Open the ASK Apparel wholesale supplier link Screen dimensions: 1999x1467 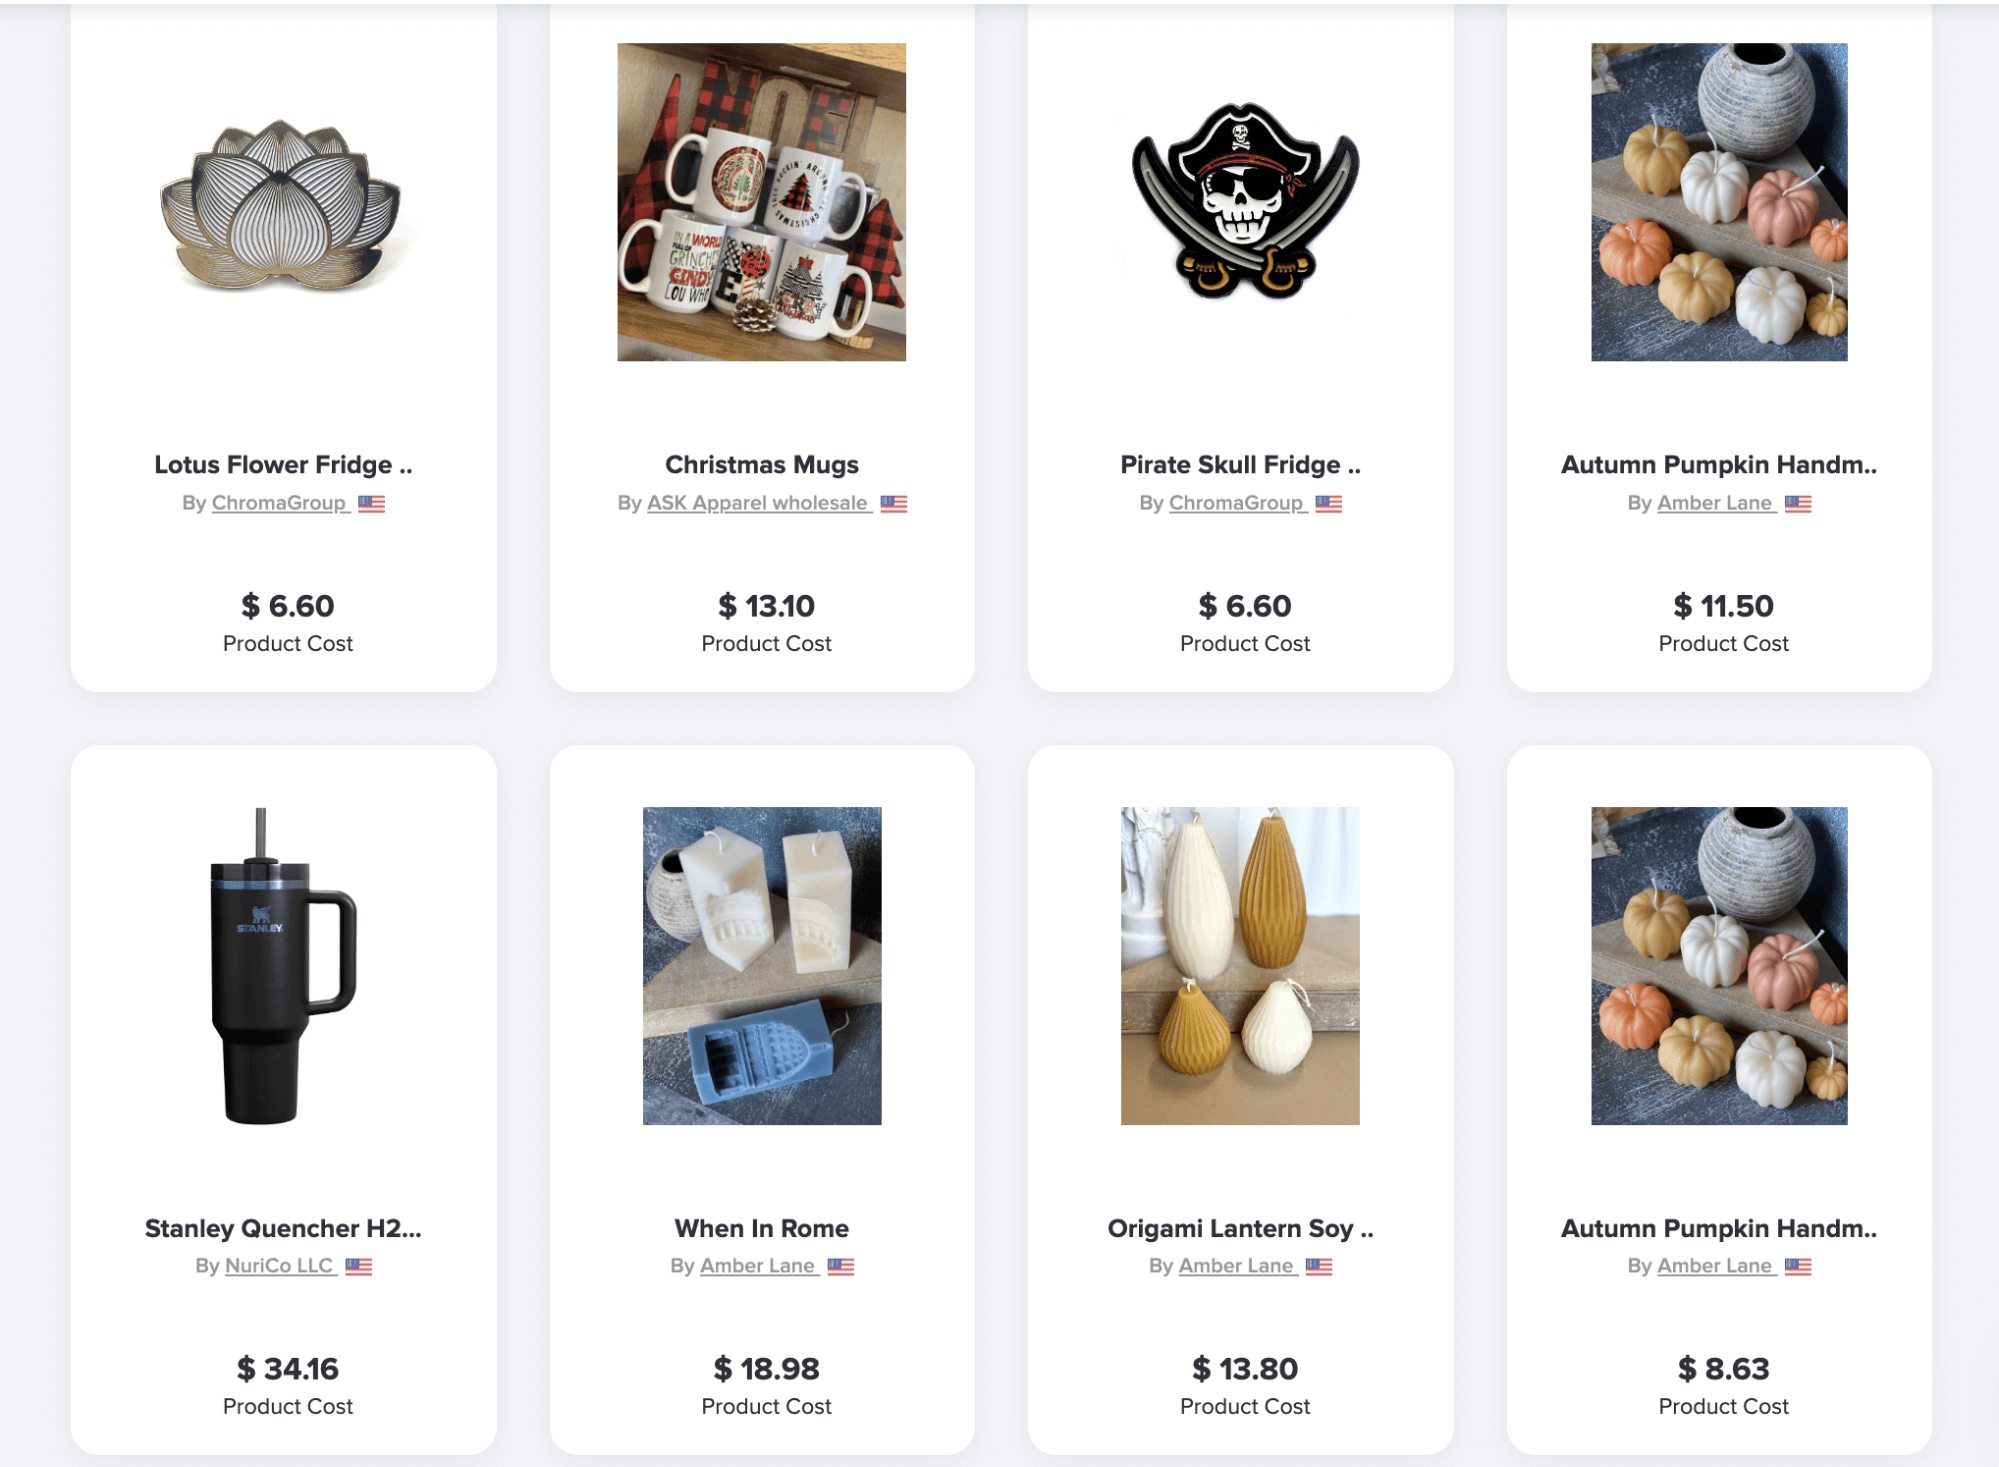click(x=757, y=503)
